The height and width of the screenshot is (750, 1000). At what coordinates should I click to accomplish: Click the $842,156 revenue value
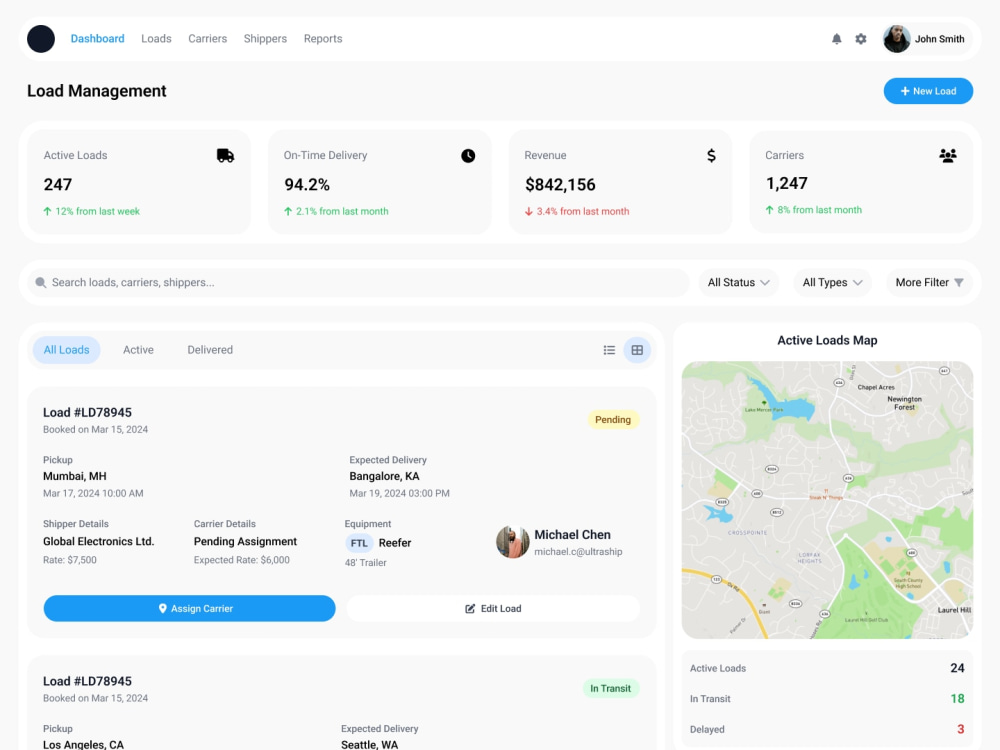pos(560,185)
